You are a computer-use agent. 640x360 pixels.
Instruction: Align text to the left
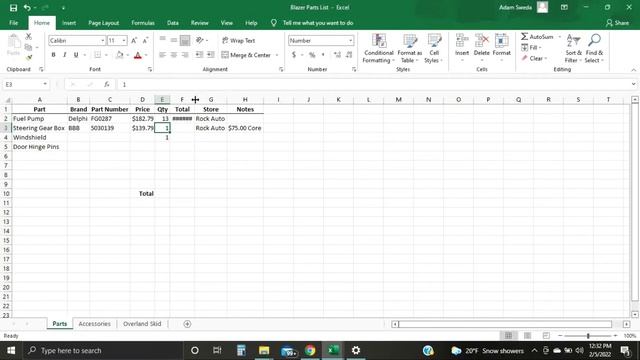coord(162,55)
